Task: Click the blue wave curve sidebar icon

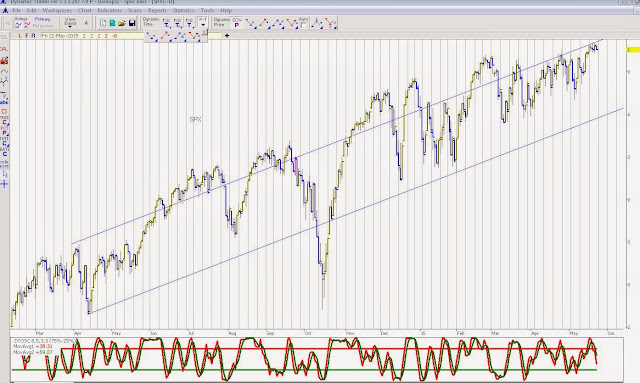Action: (4, 71)
